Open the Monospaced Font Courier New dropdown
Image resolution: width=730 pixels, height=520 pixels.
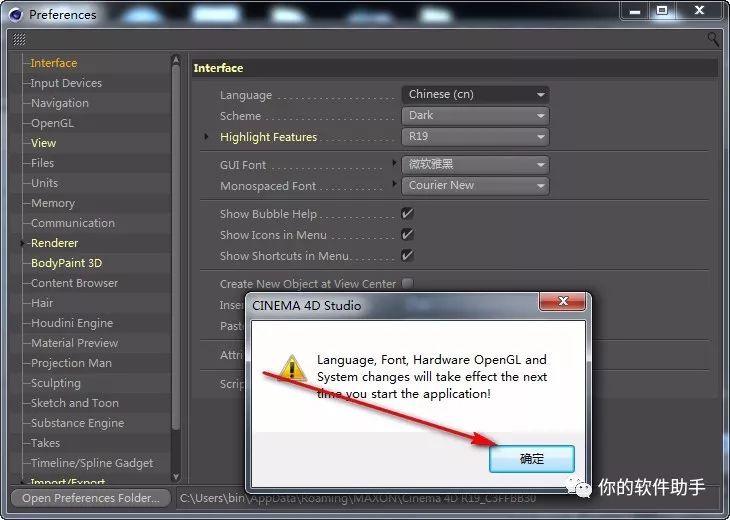click(x=475, y=185)
